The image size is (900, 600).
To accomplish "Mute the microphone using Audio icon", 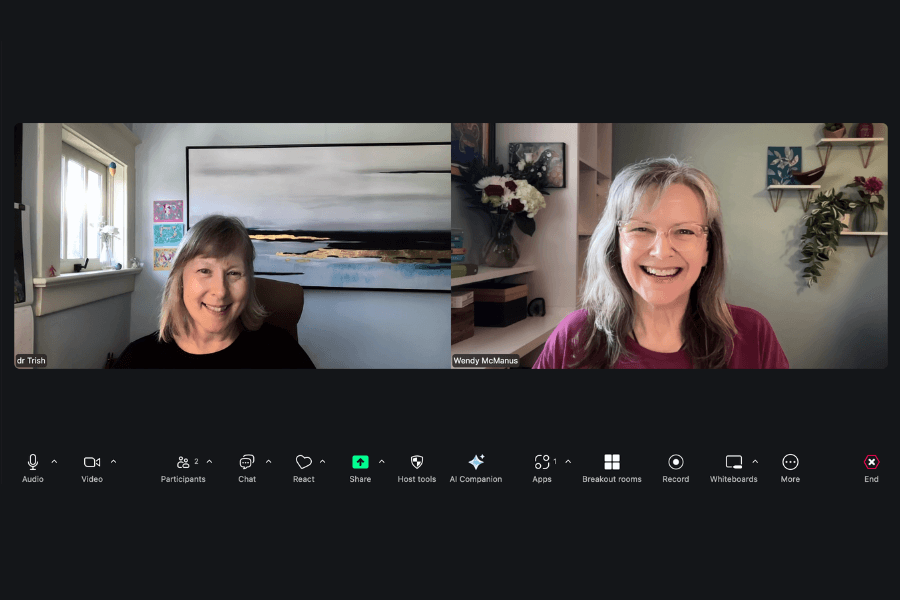I will click(33, 462).
